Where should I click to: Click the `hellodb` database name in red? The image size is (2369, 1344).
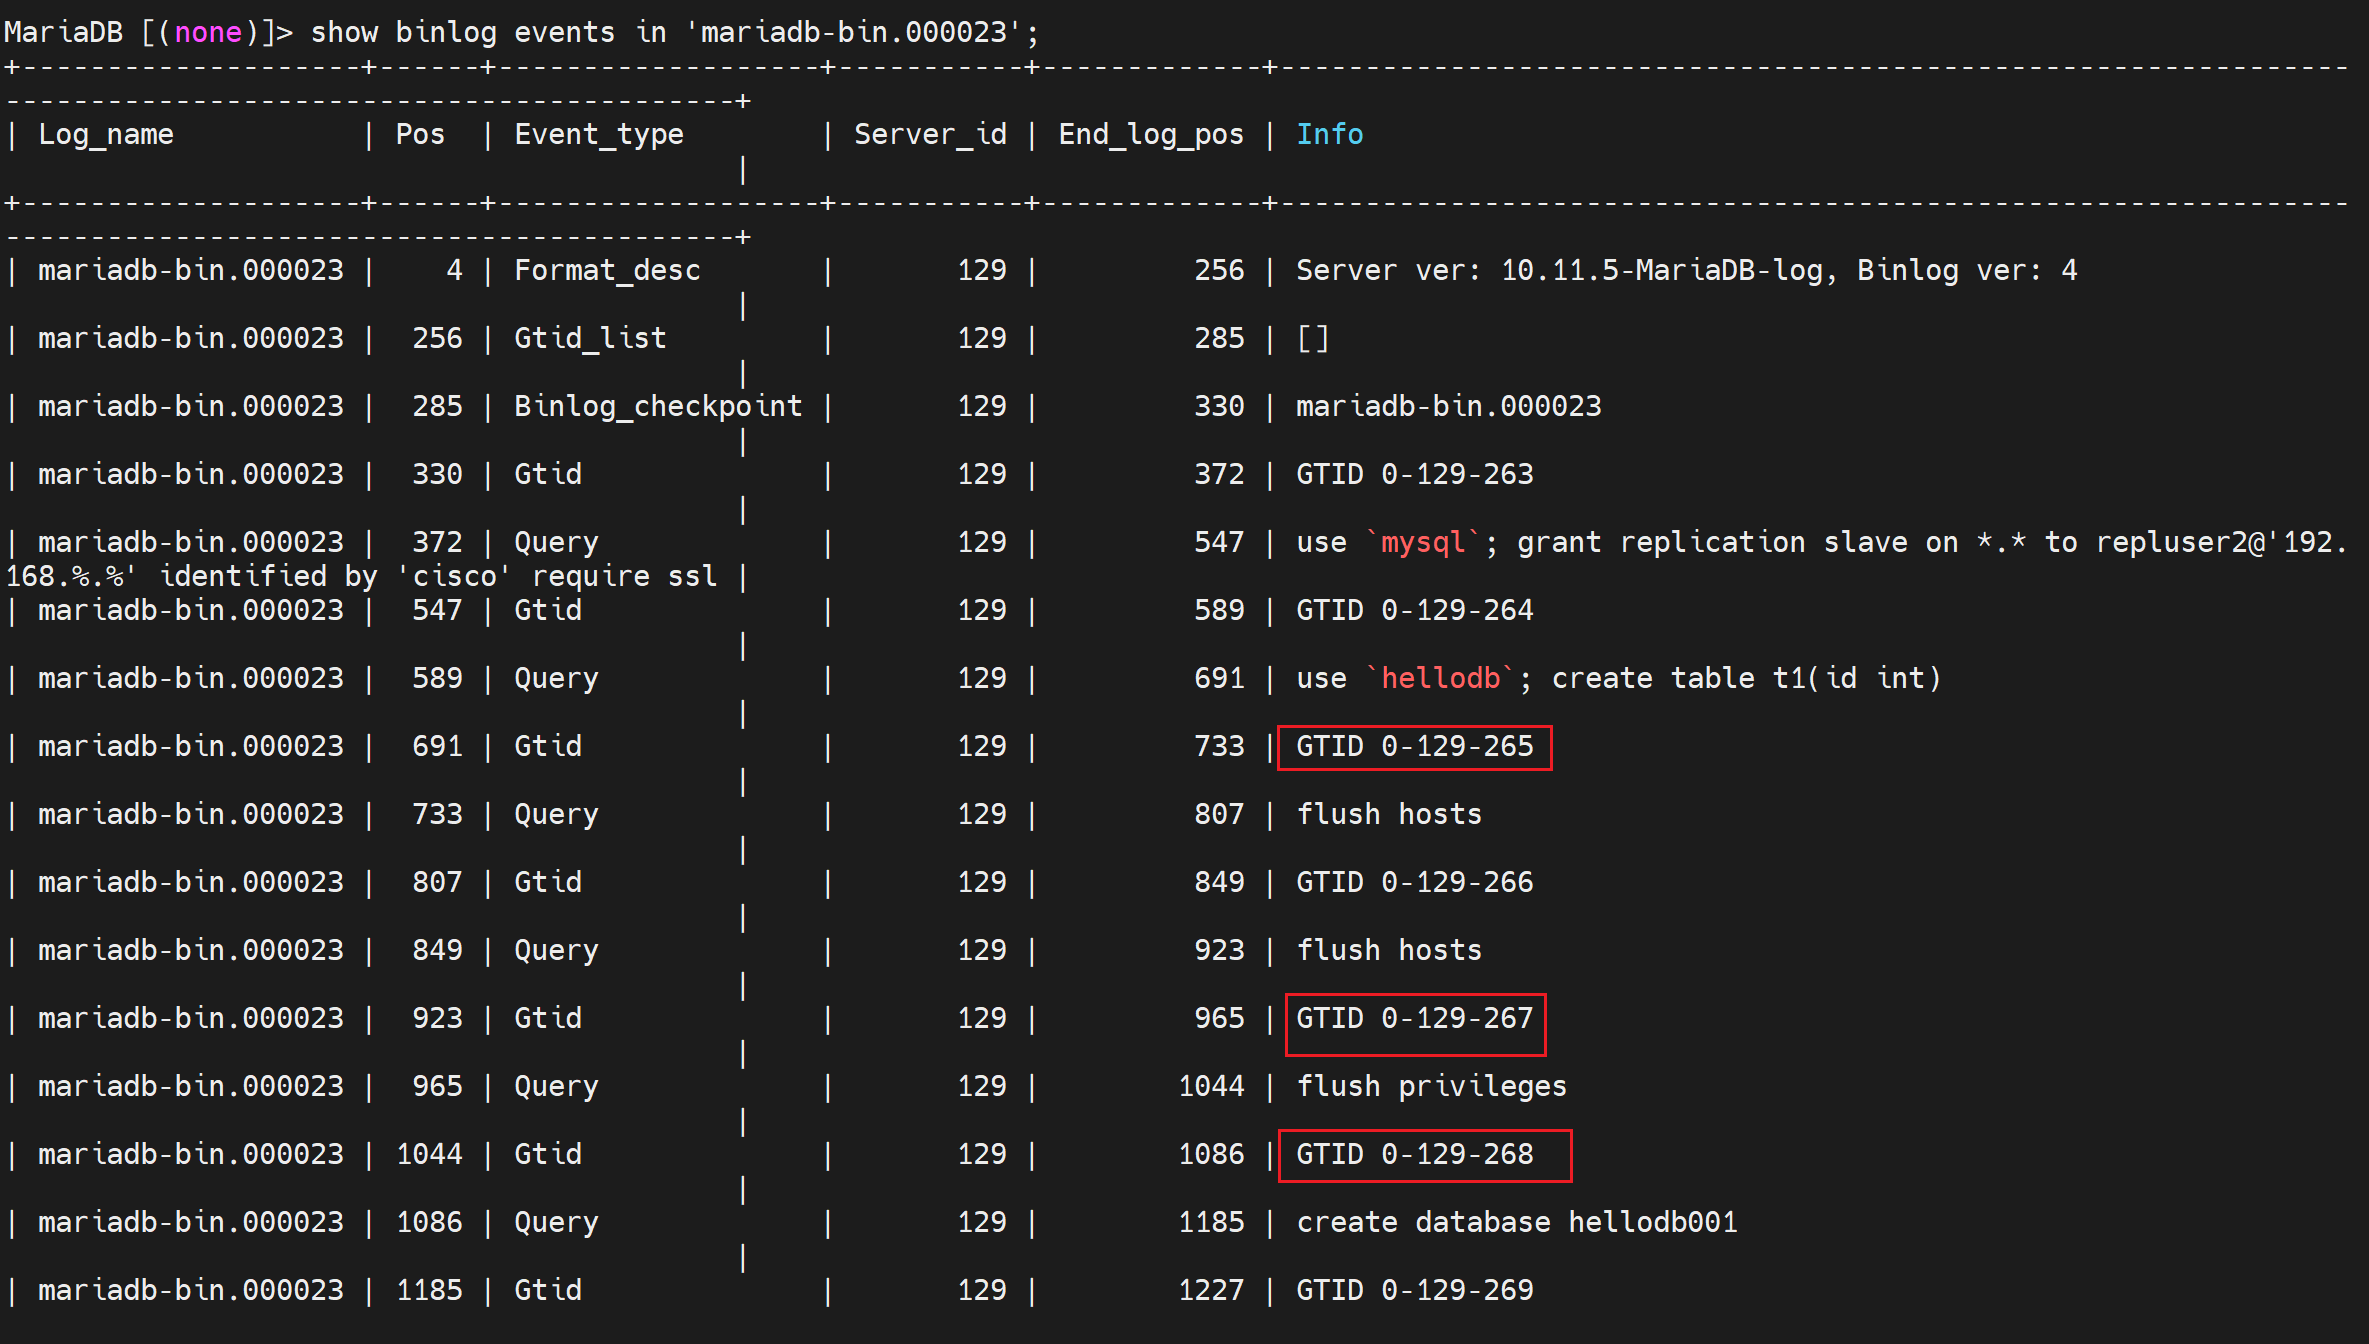point(1441,679)
